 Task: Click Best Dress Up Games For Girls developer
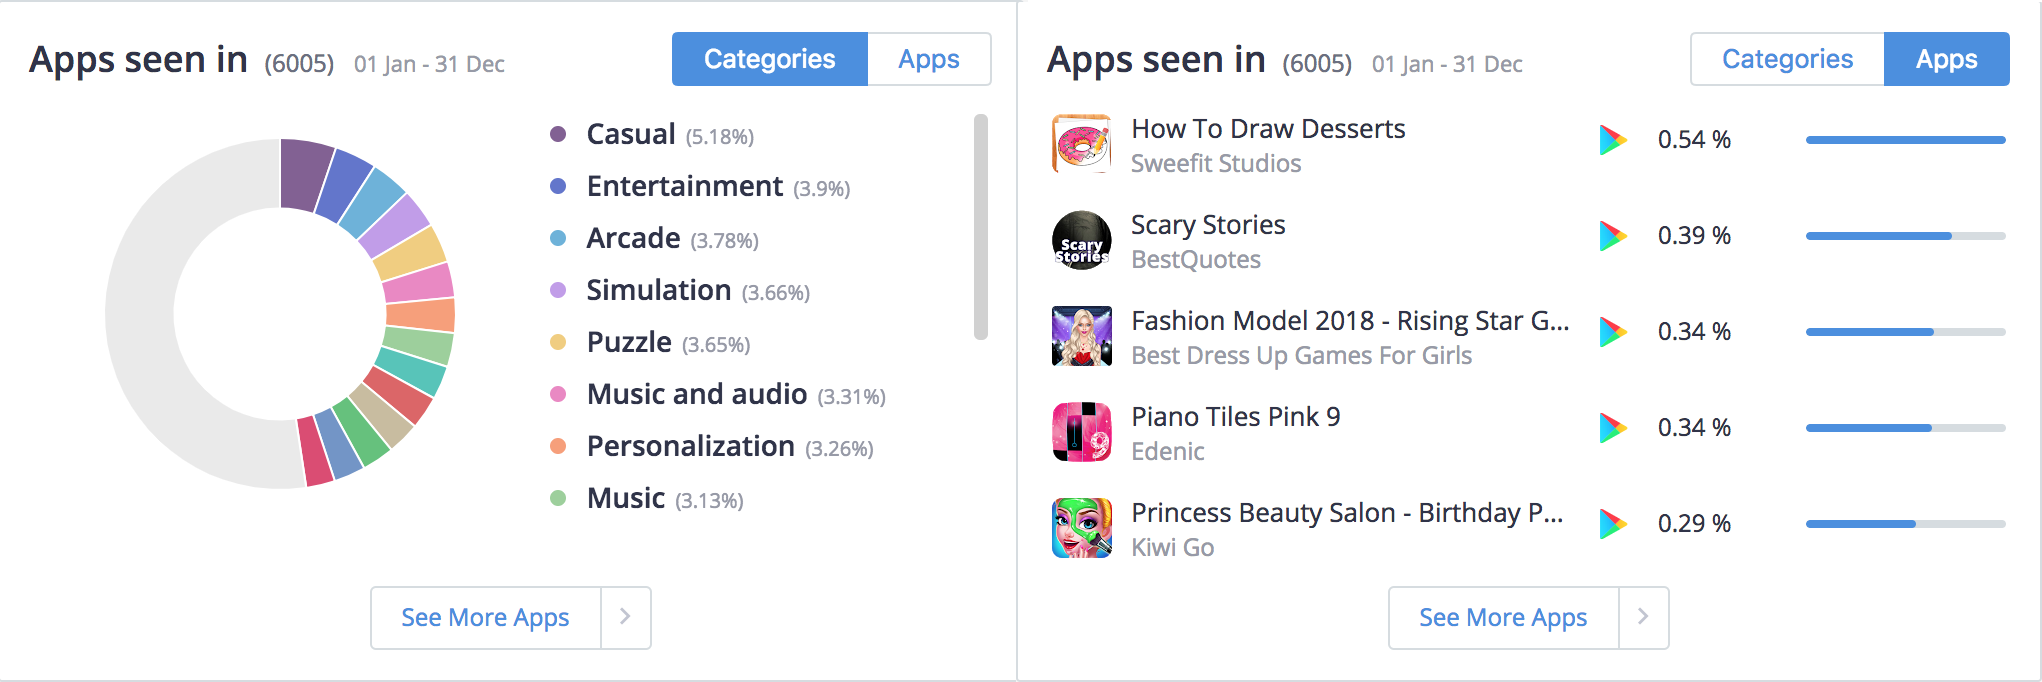(1302, 355)
